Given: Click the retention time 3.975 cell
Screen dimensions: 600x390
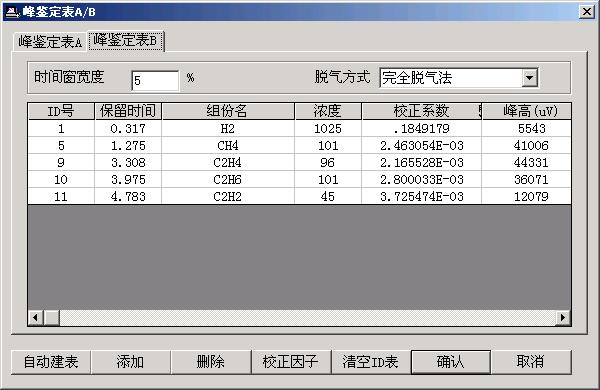Looking at the screenshot, I should (128, 179).
